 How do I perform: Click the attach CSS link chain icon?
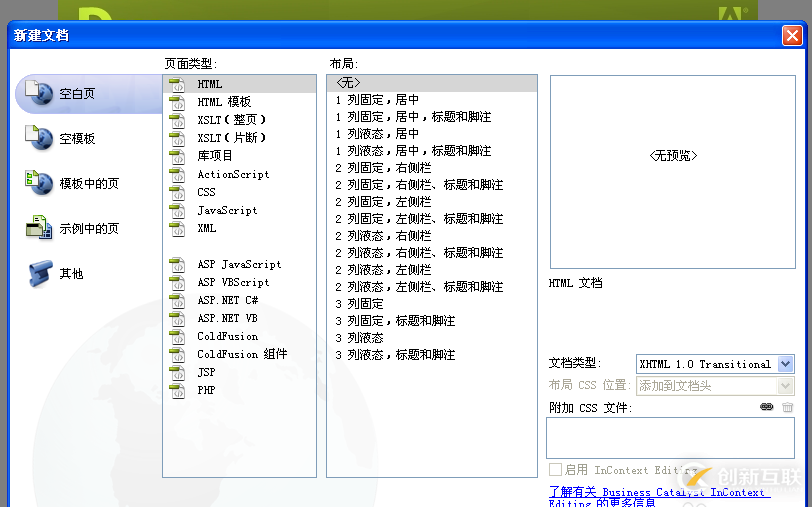pyautogui.click(x=766, y=407)
